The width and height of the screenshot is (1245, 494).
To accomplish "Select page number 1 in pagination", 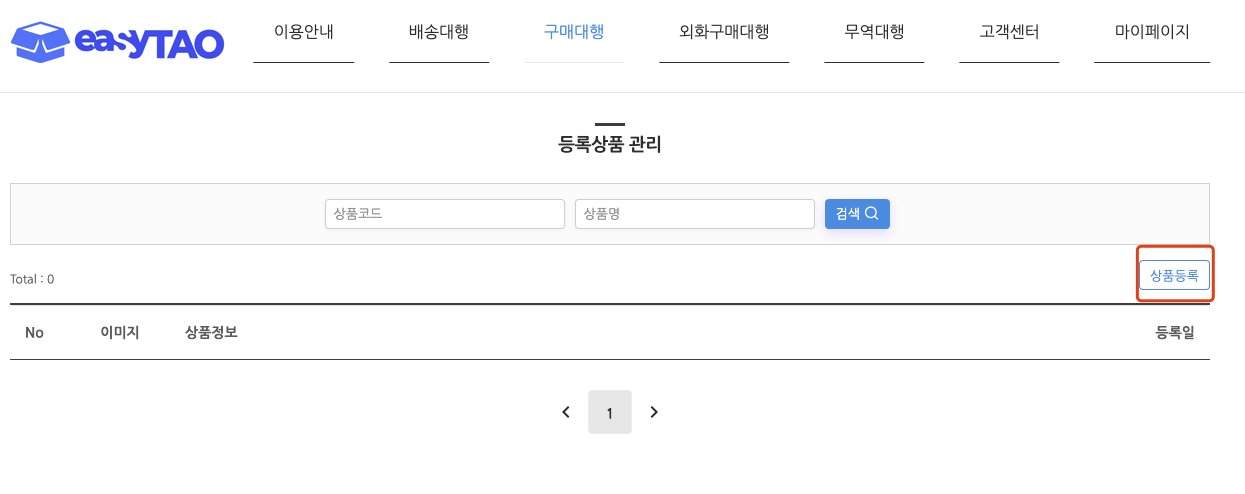I will click(x=610, y=412).
